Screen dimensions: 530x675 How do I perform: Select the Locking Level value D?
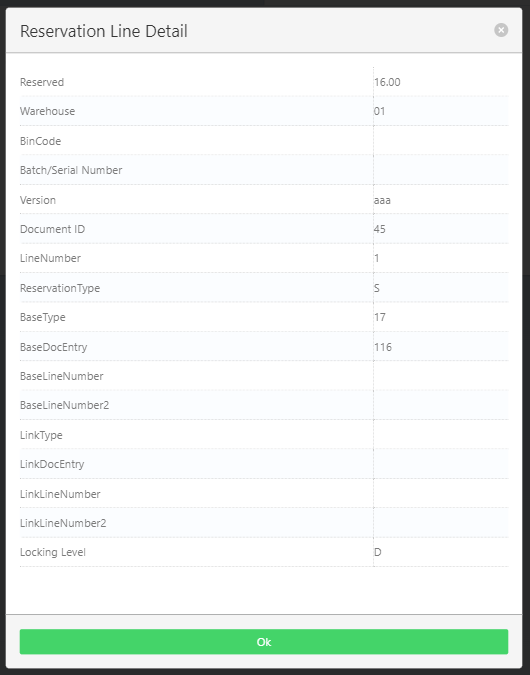point(378,552)
